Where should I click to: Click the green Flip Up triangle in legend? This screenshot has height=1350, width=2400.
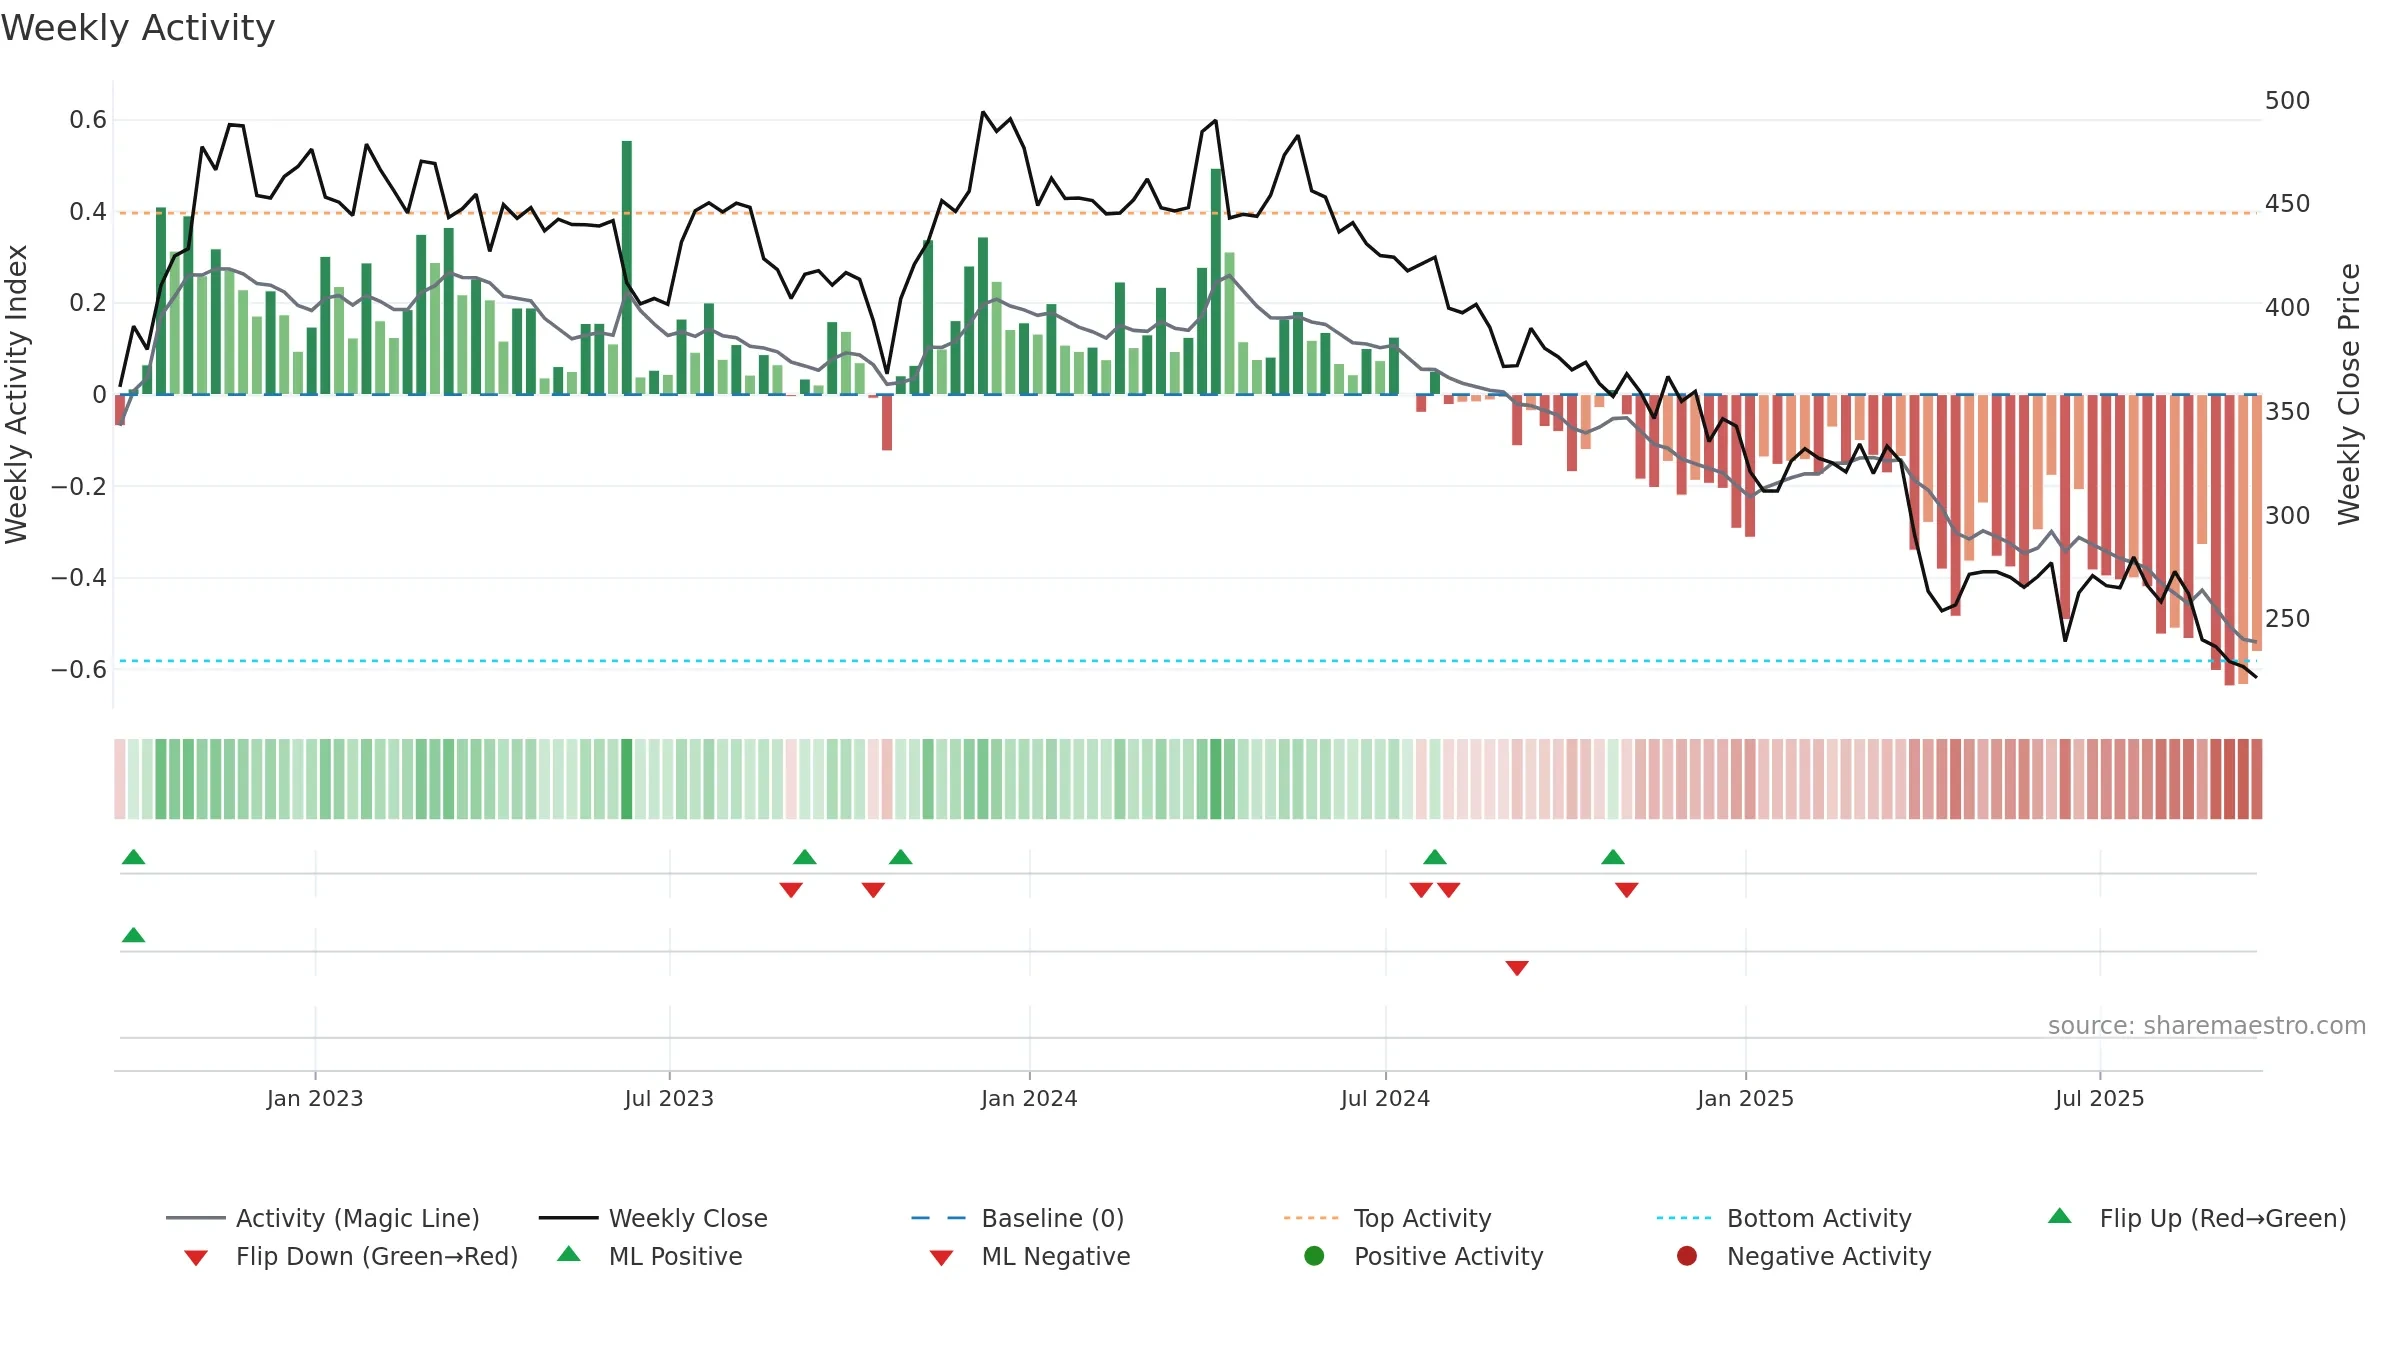tap(2059, 1216)
